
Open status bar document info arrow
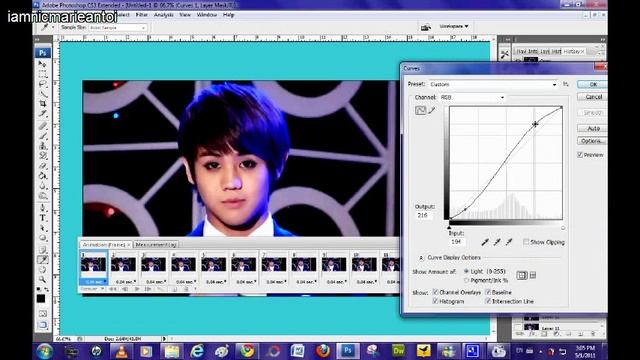(x=164, y=339)
